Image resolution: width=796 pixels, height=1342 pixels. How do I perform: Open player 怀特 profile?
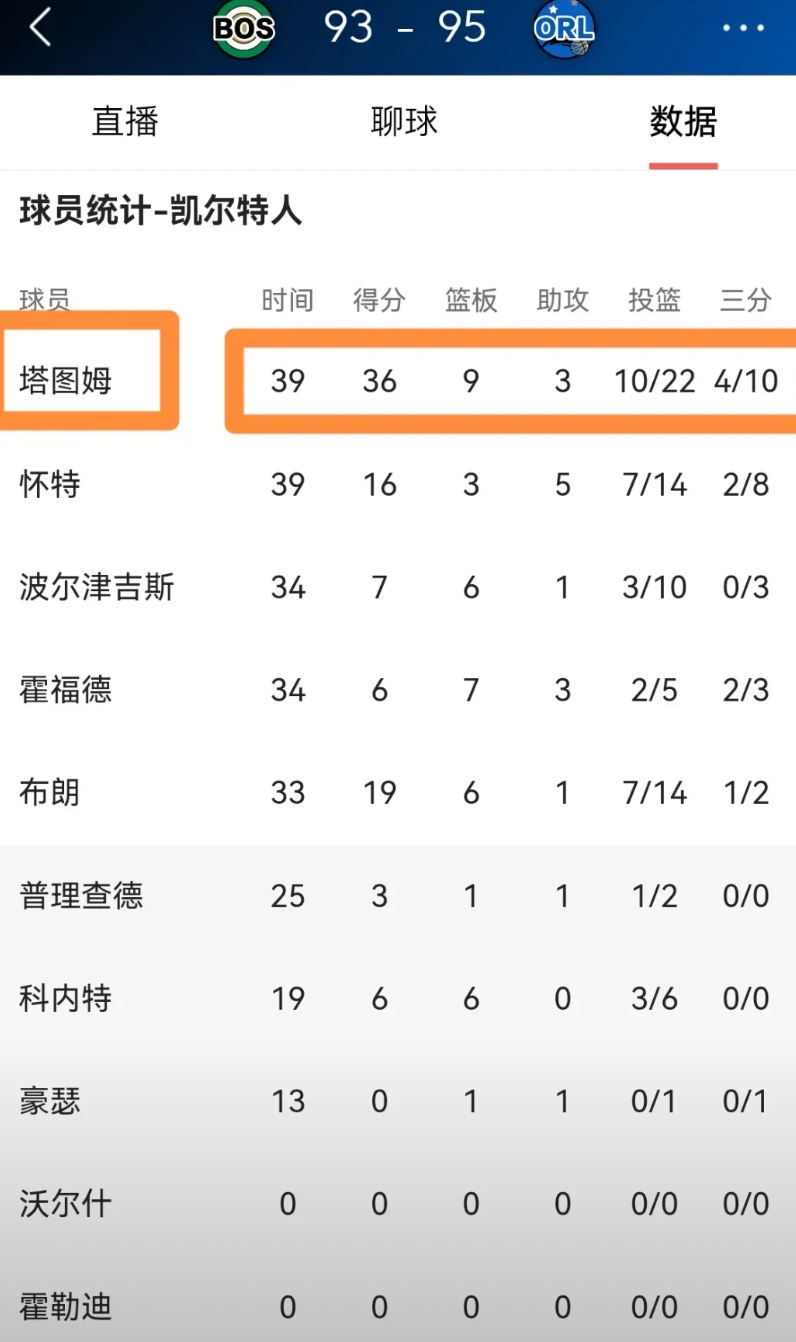[x=50, y=485]
